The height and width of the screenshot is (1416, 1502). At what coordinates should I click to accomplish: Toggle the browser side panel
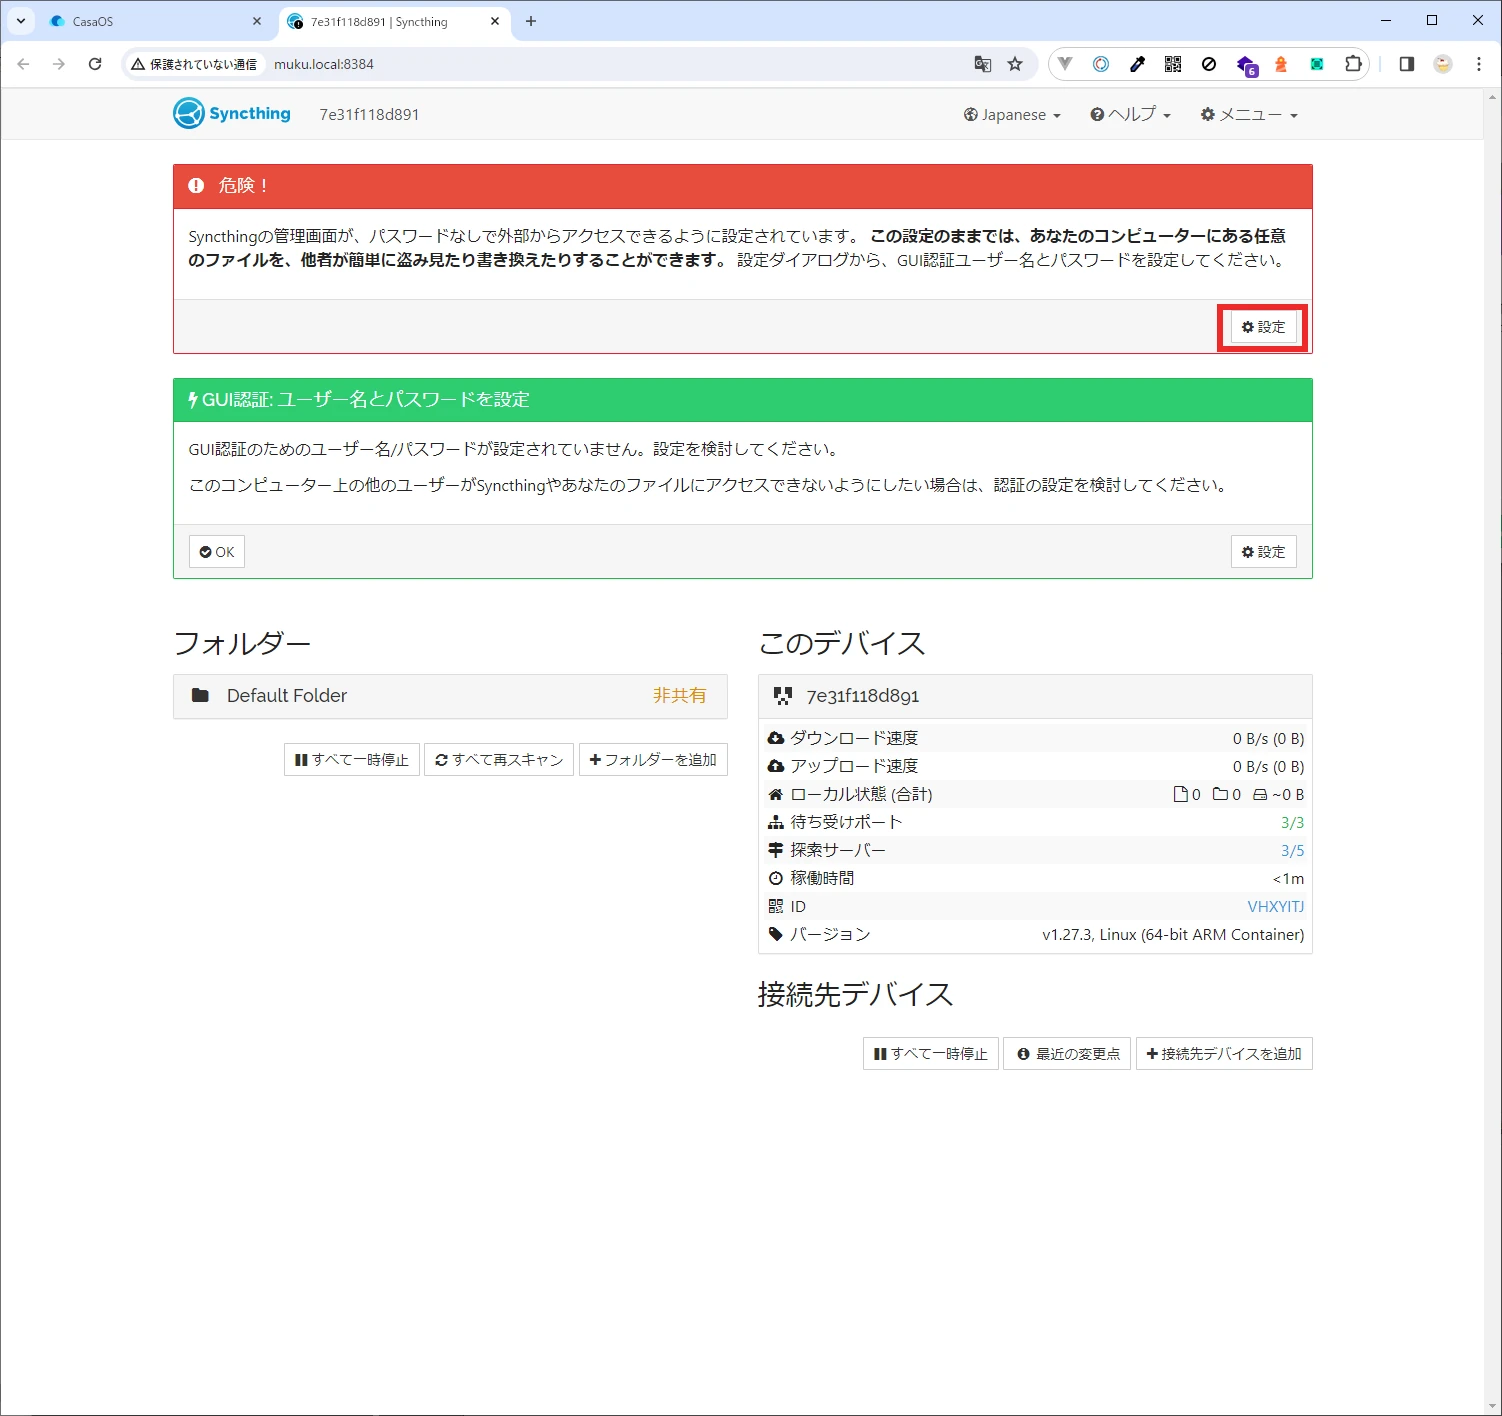click(1406, 64)
